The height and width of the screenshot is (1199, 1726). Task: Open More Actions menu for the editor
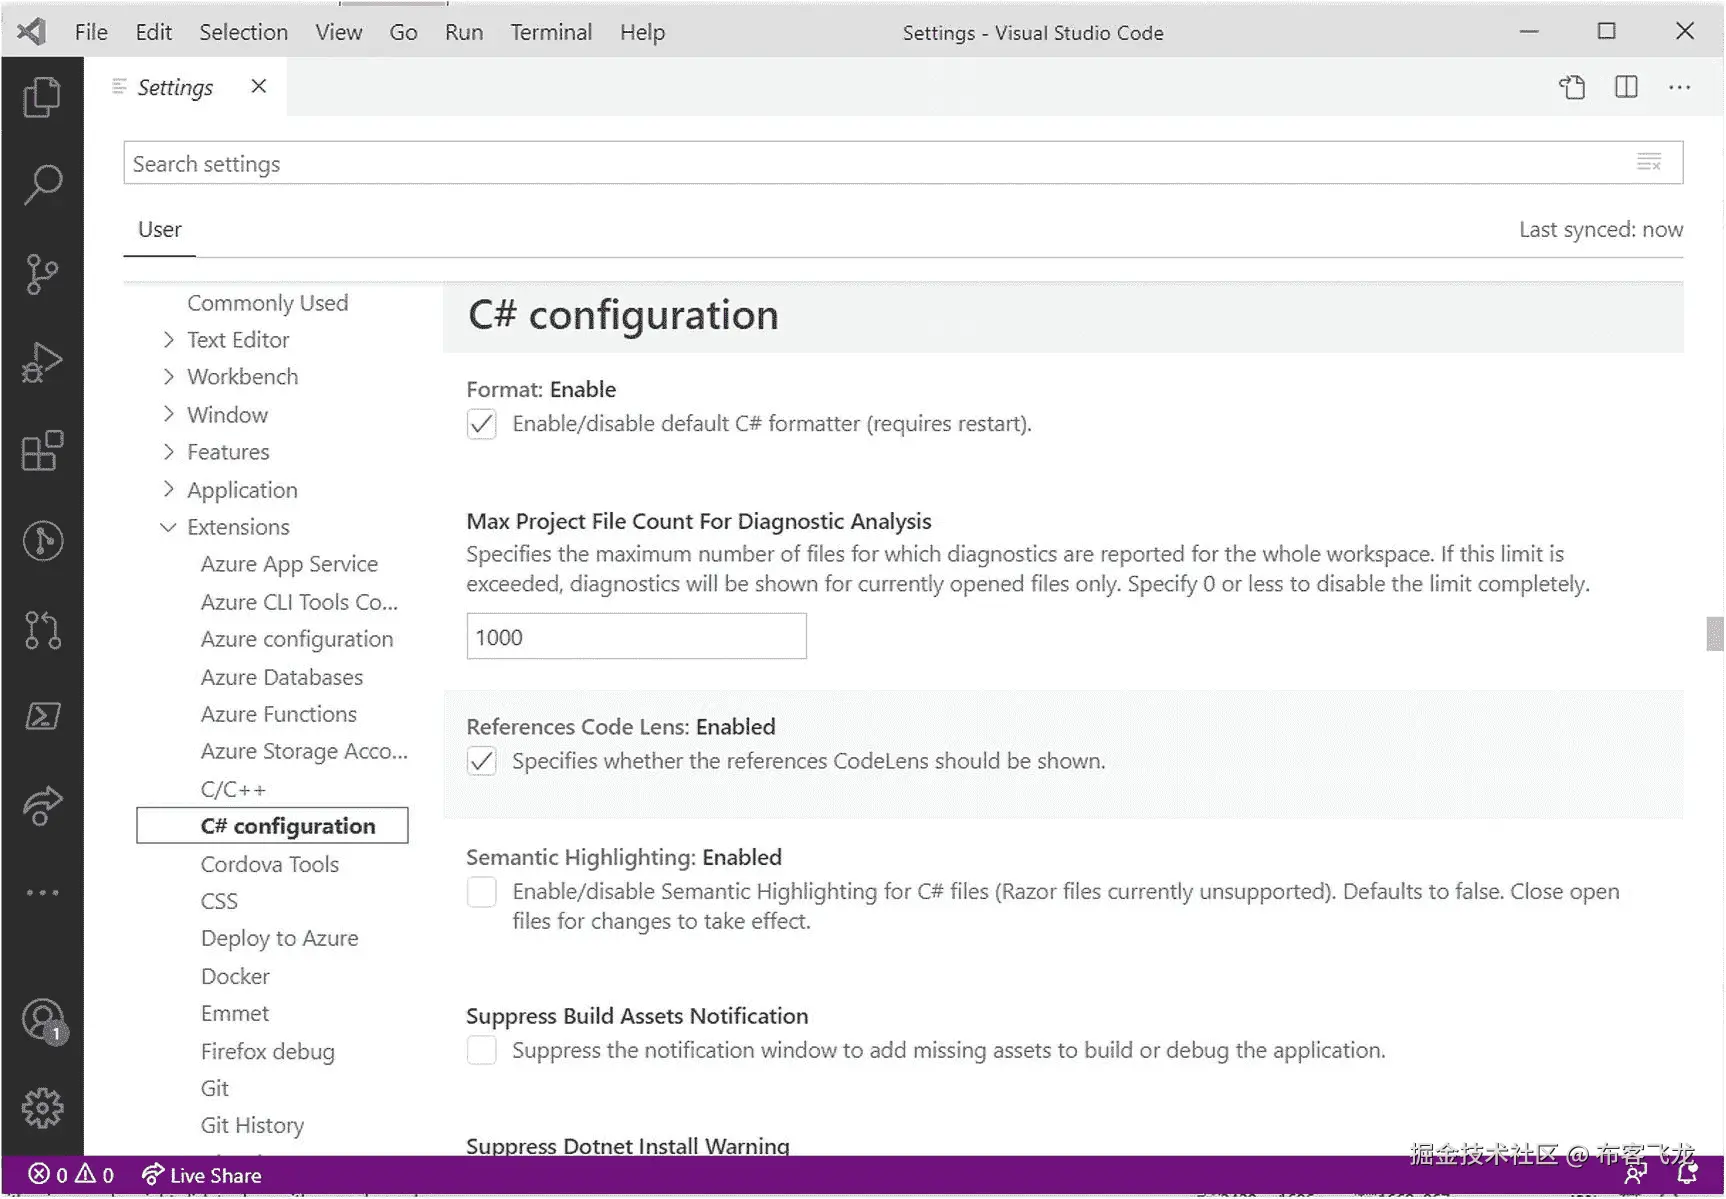1680,87
